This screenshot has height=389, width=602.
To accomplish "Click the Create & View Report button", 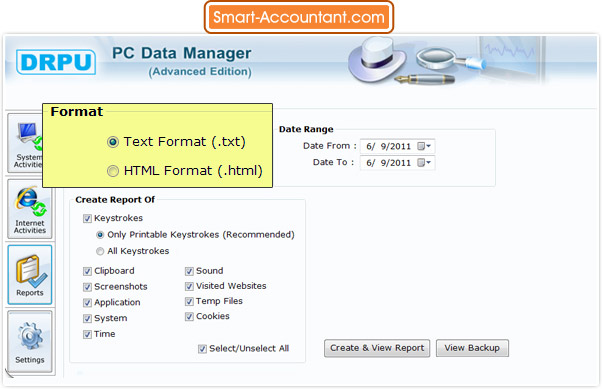I will point(377,348).
